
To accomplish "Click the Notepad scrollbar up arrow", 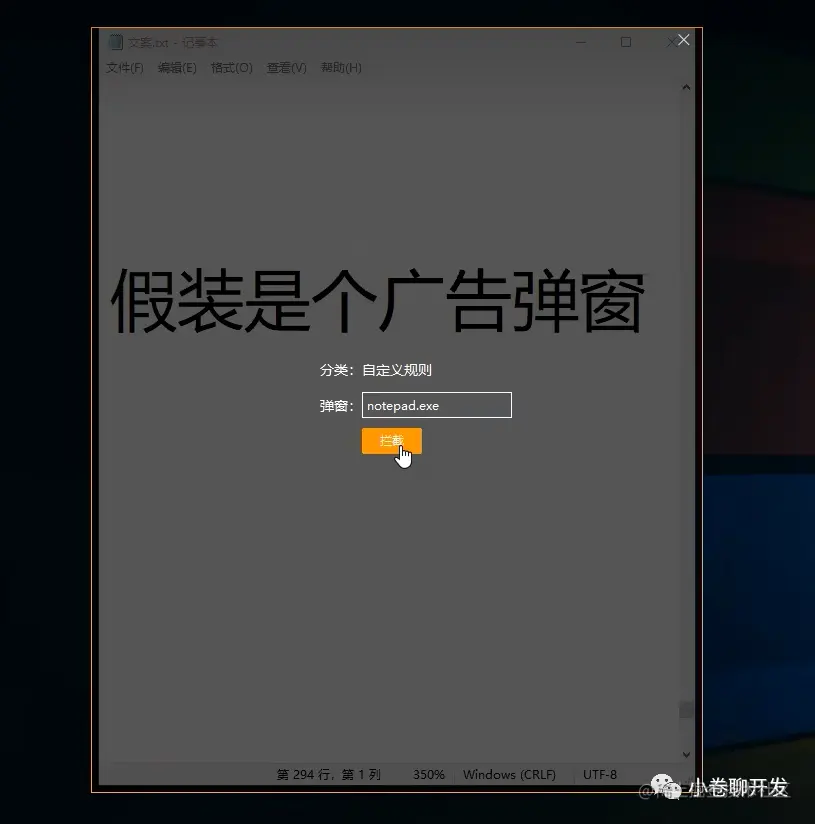I will [686, 87].
